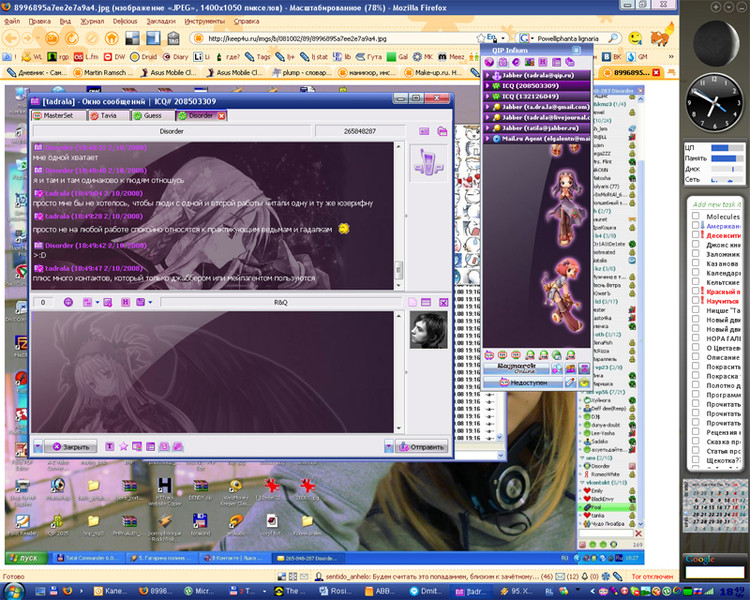Click the Home icon in Firefox toolbar

(111, 38)
